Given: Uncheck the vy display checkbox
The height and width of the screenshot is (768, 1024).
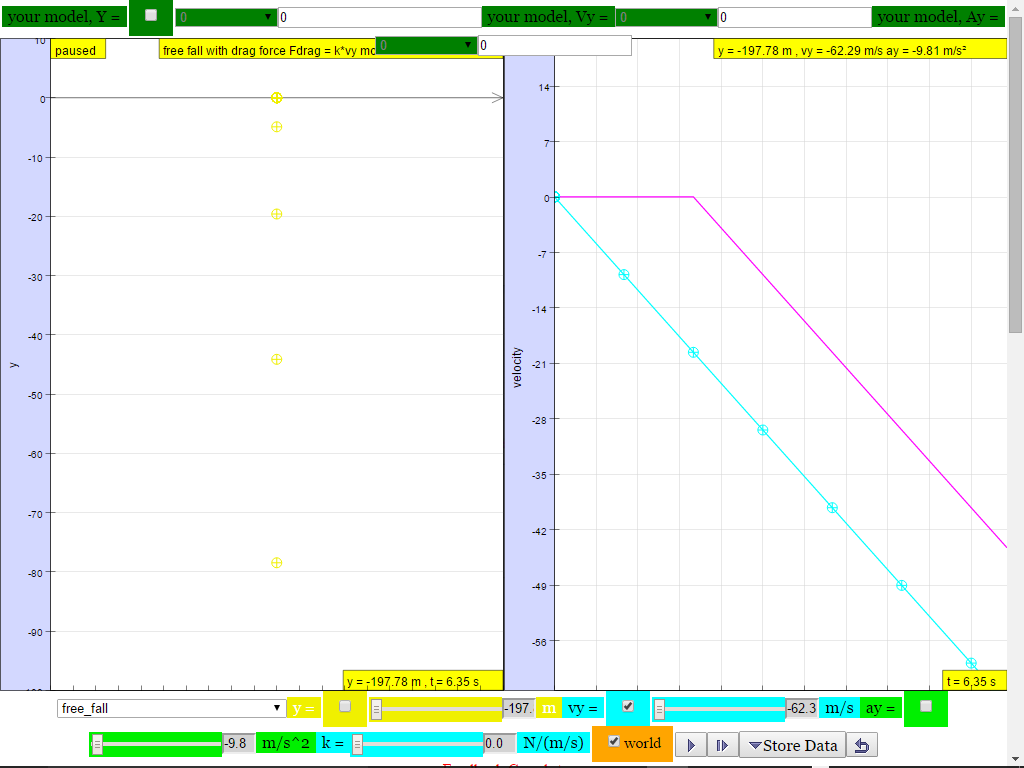Looking at the screenshot, I should 628,706.
